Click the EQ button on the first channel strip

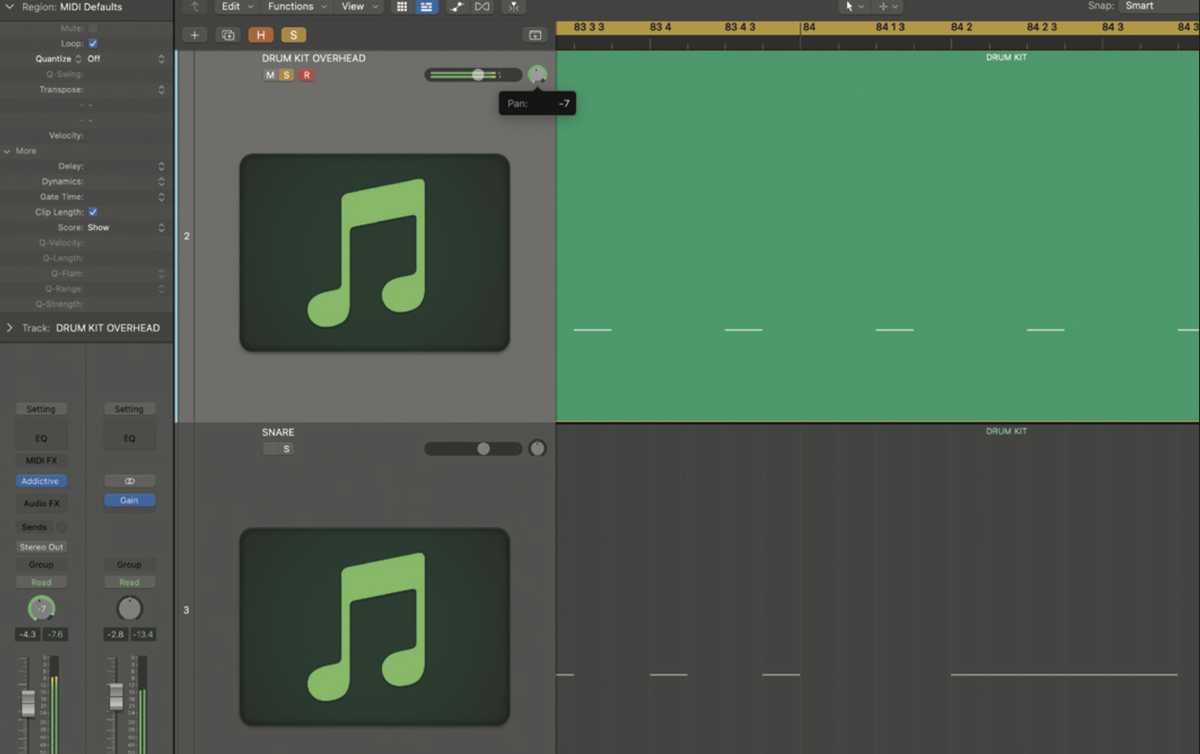click(41, 437)
